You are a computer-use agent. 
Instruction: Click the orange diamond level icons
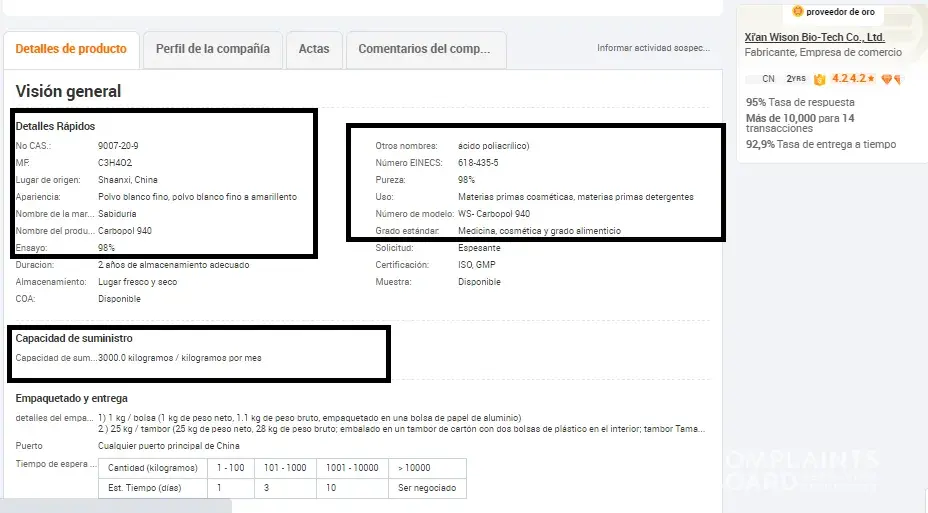tap(892, 79)
